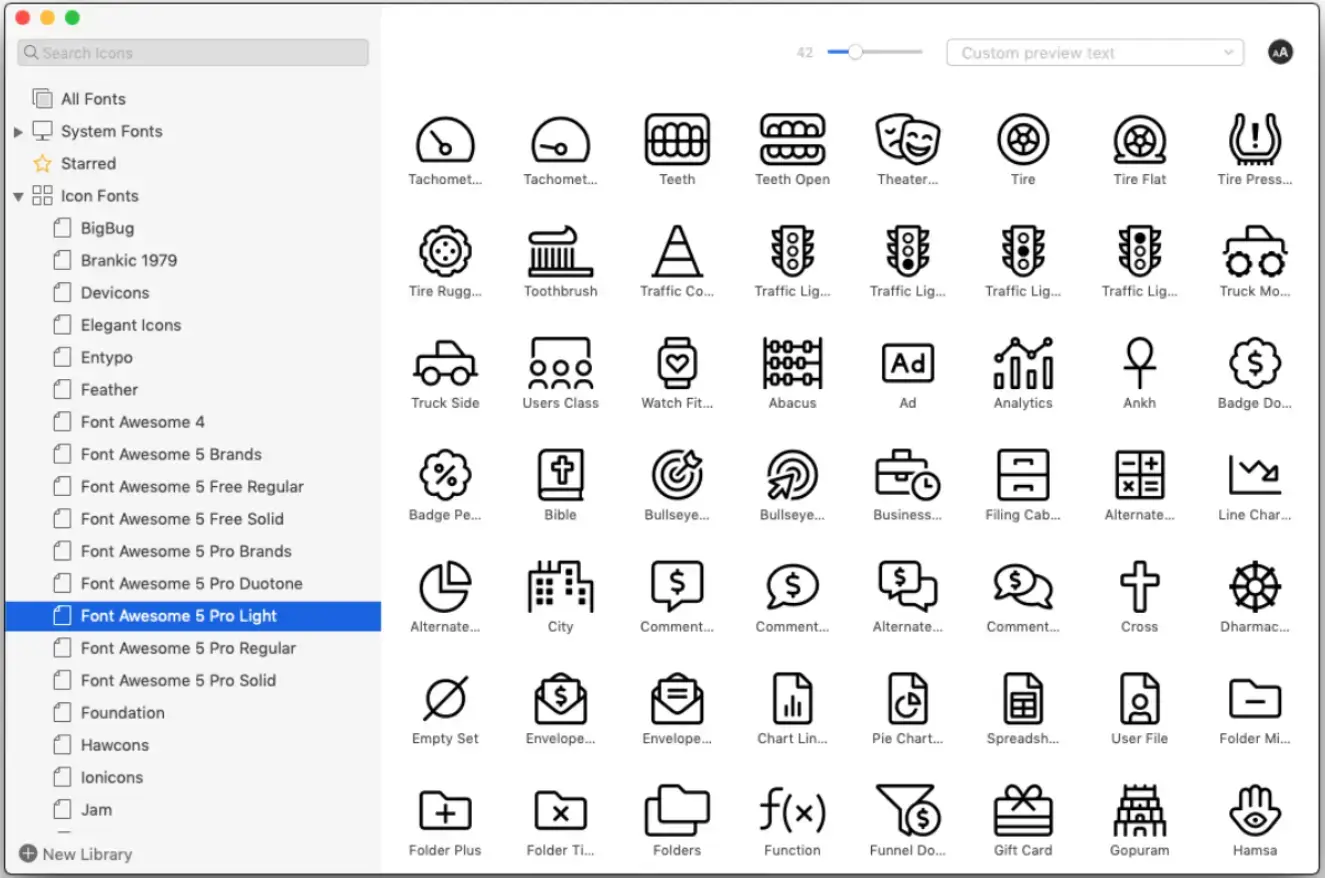Collapse the Icon Fonts group

(18, 196)
